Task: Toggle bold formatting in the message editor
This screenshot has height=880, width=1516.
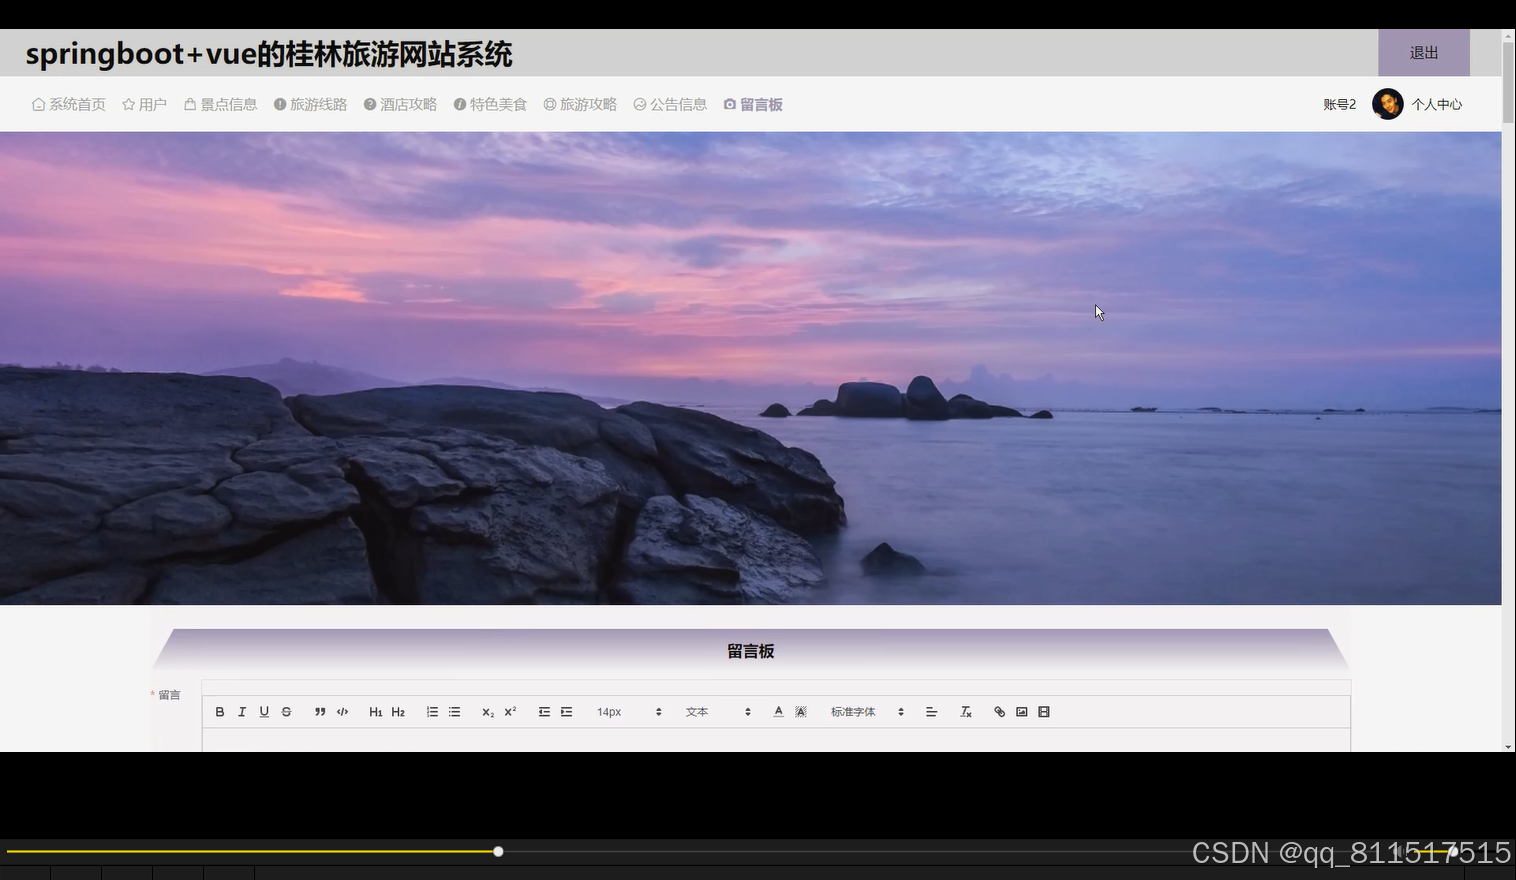Action: click(x=220, y=711)
